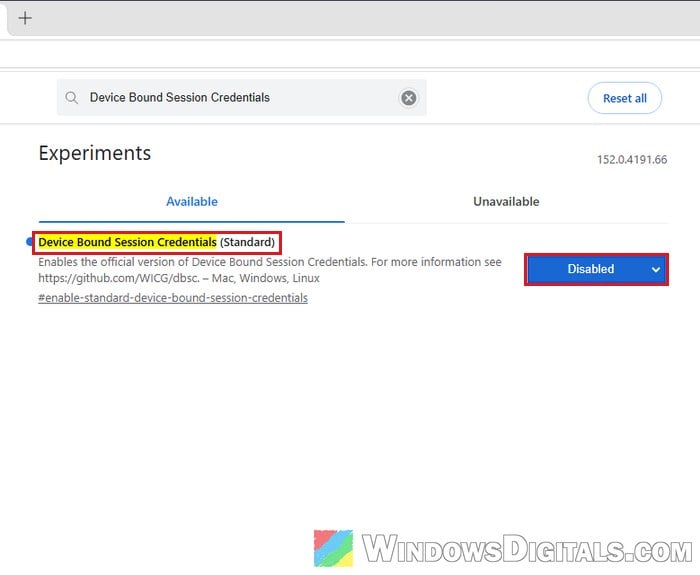The width and height of the screenshot is (700, 575).
Task: Open the #enable-standard-device-bound-session-credentials anchor link
Action: pos(173,298)
